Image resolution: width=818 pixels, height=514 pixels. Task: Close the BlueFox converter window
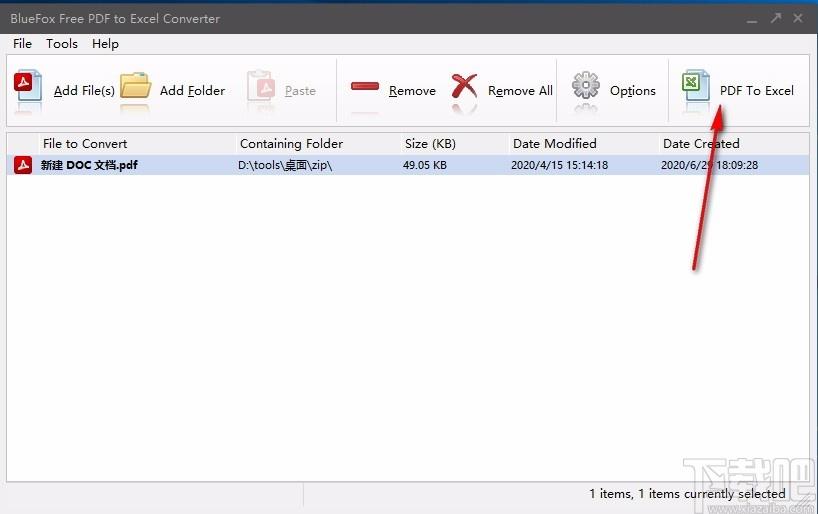798,18
